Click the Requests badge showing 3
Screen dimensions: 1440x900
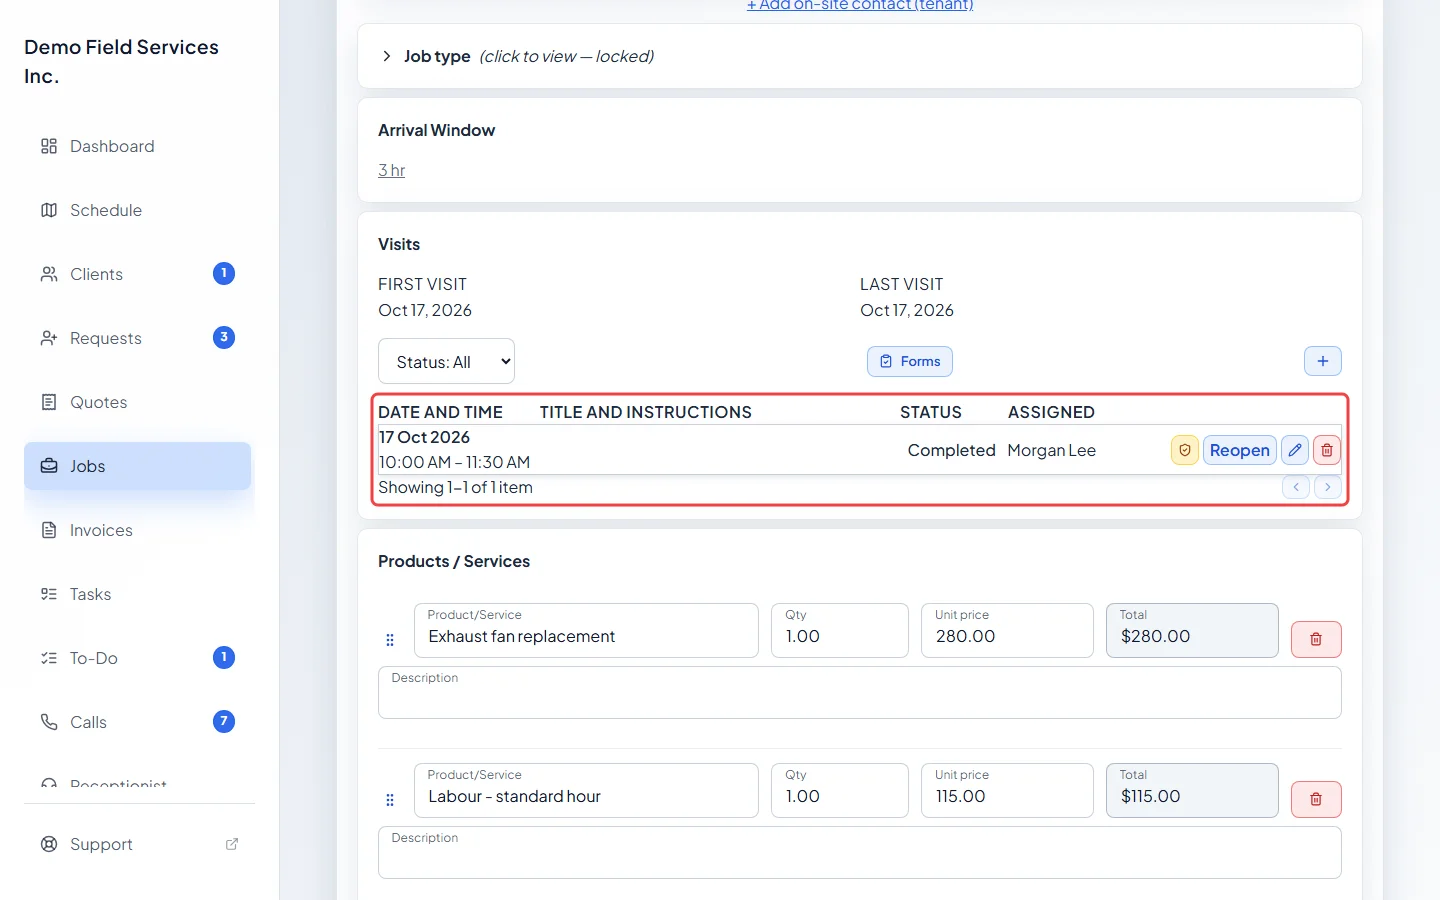point(224,337)
